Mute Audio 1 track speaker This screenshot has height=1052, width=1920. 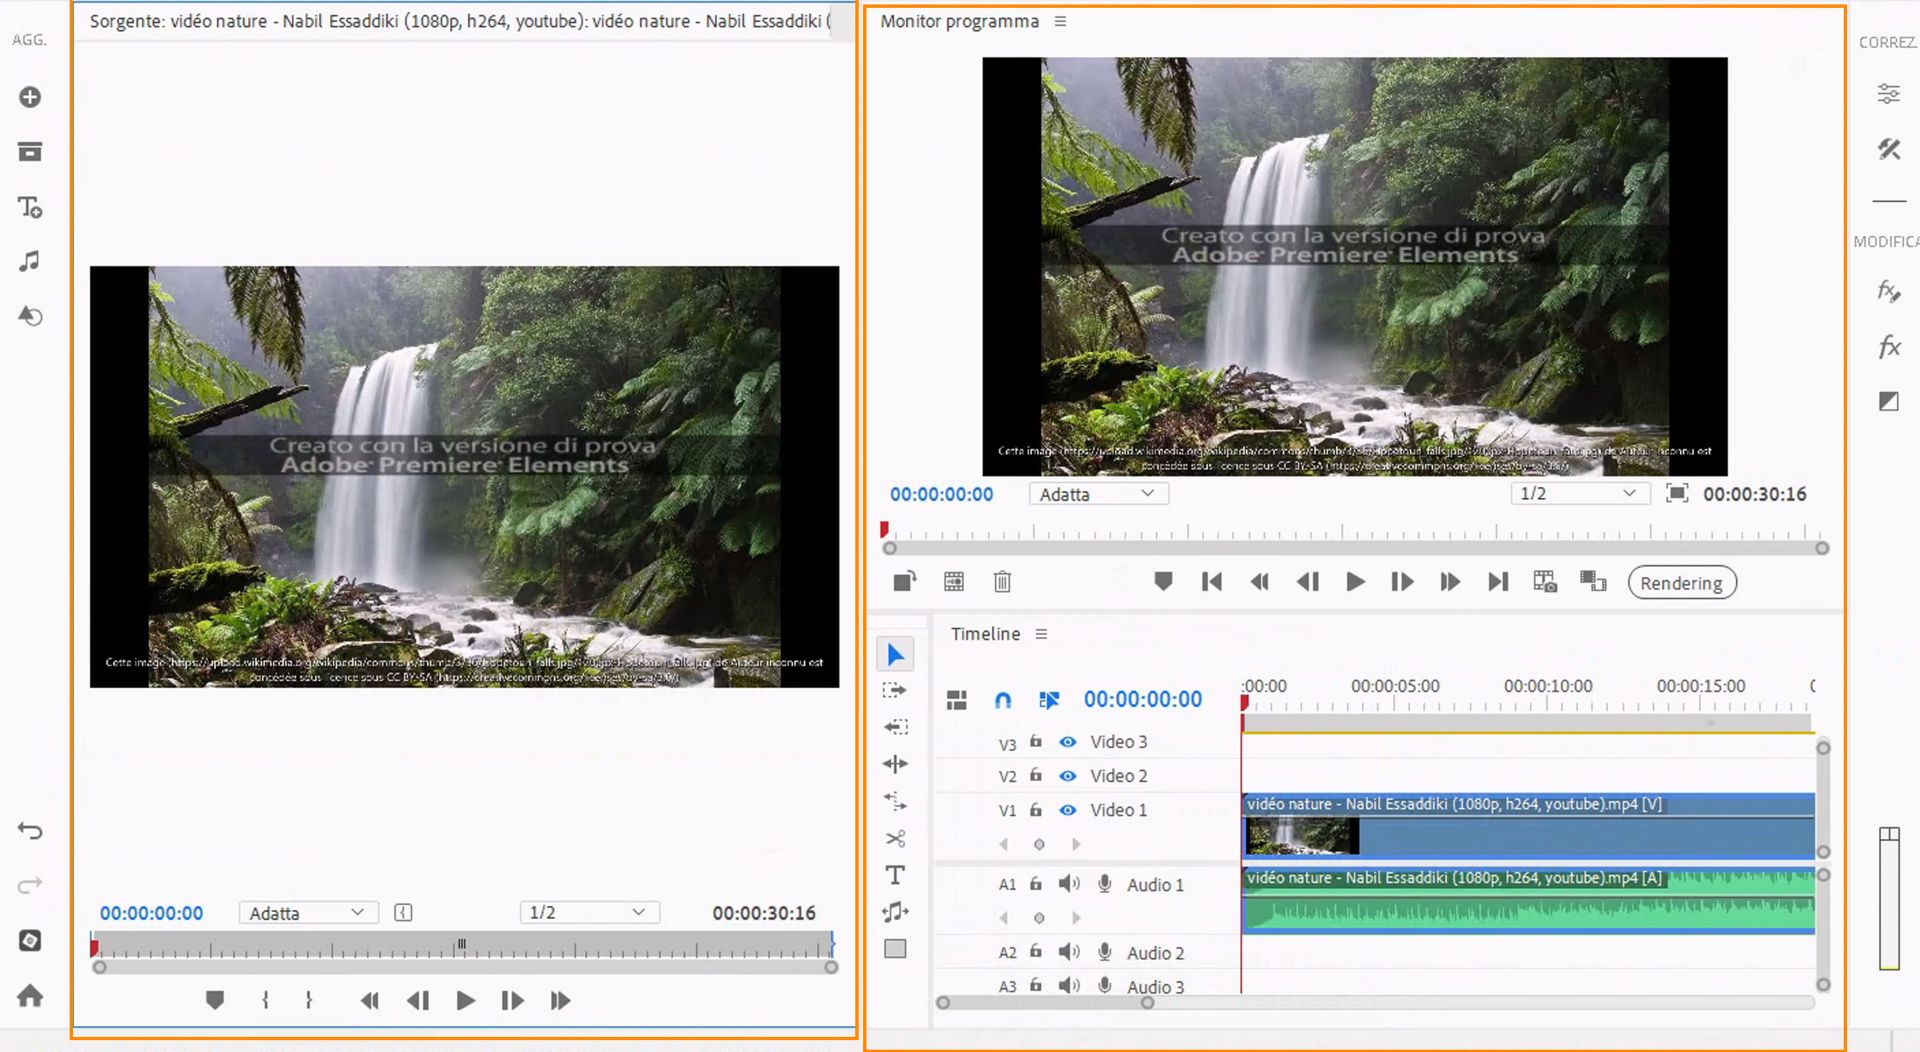pyautogui.click(x=1069, y=884)
